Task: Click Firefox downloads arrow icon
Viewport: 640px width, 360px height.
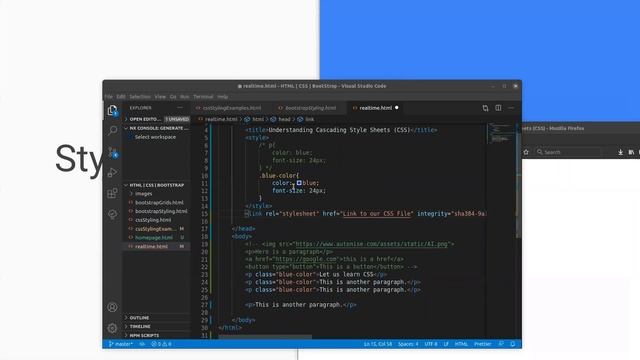Action: coord(620,152)
